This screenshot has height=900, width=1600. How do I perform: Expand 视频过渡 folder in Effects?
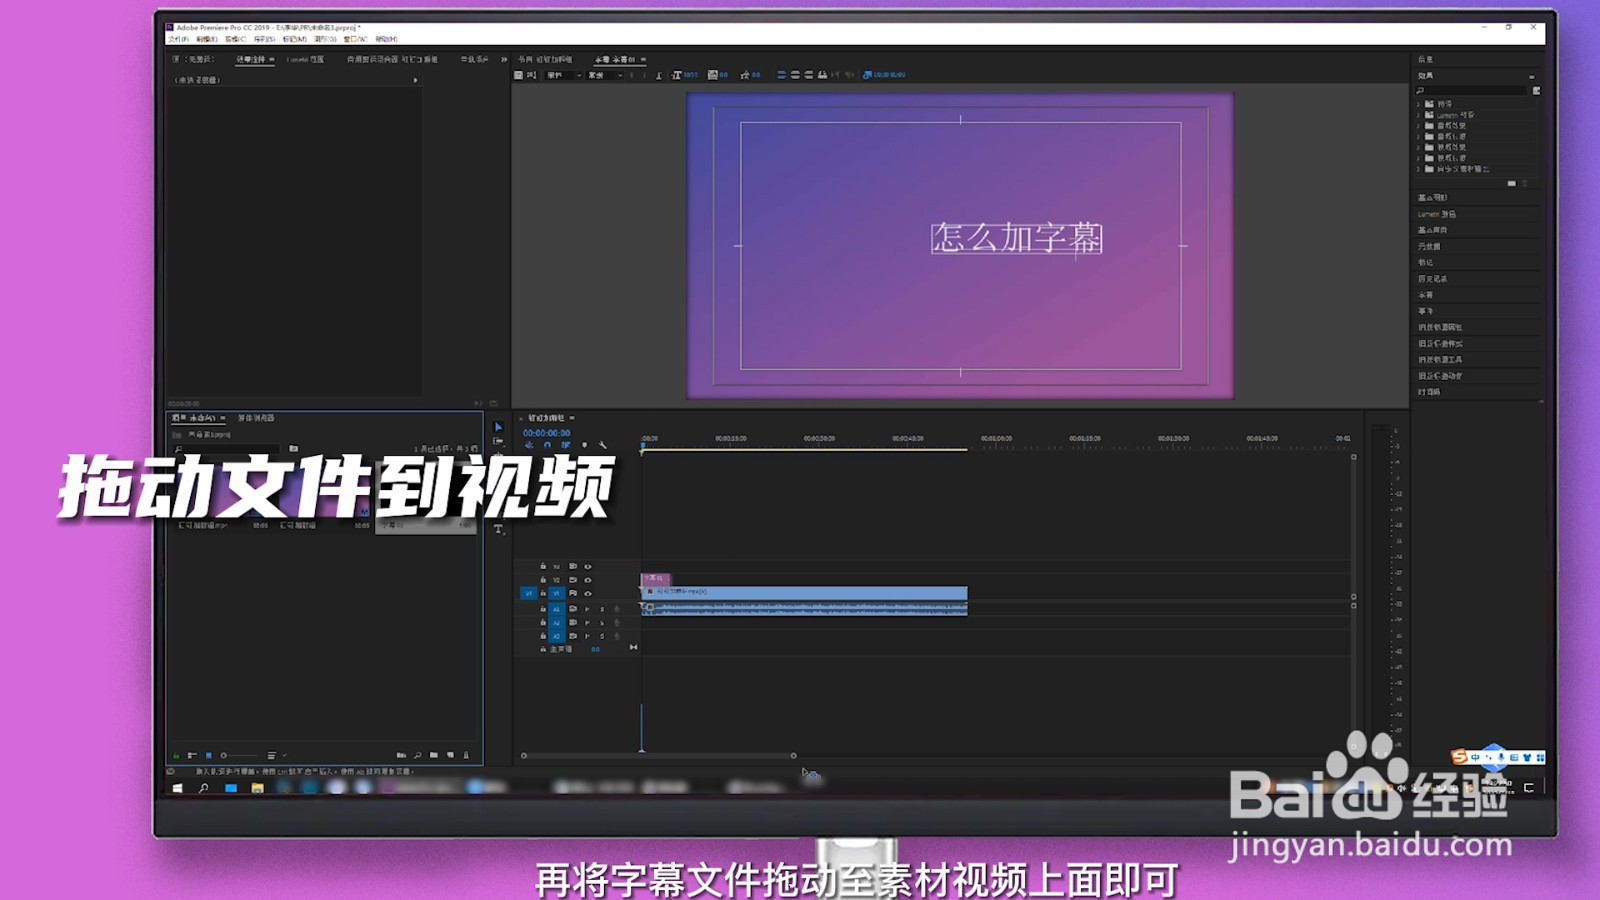click(x=1418, y=158)
